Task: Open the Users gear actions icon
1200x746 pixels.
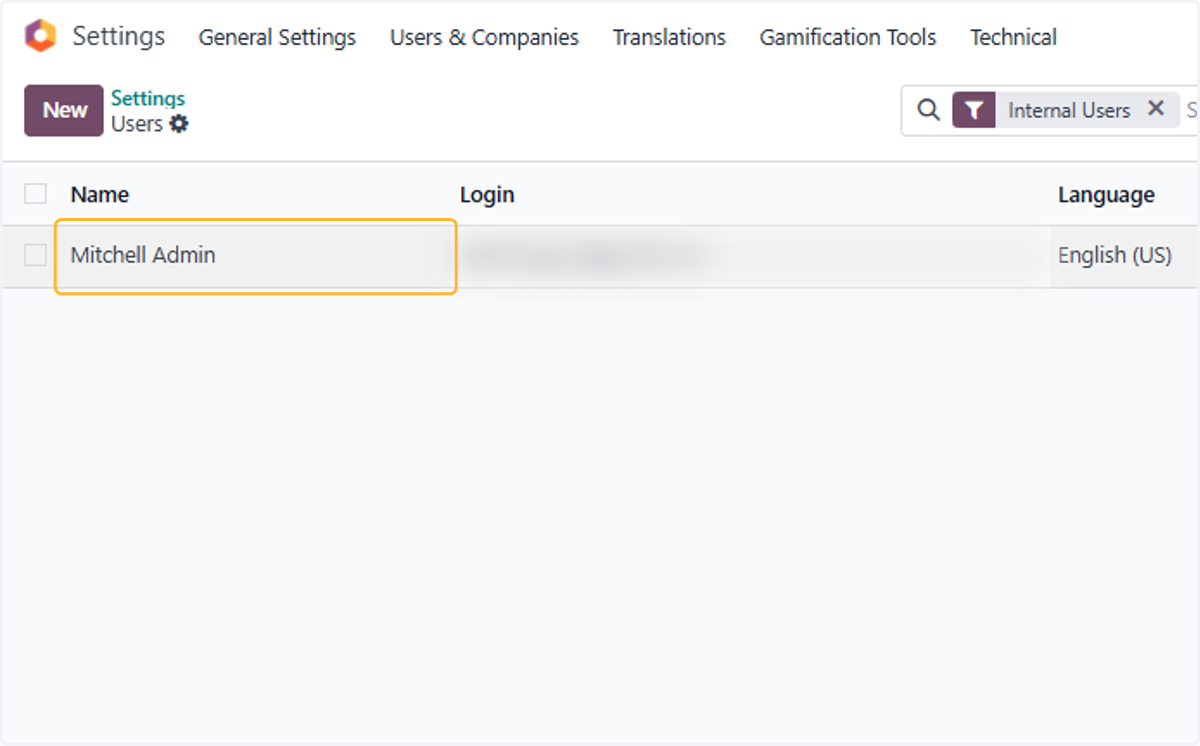Action: tap(179, 124)
